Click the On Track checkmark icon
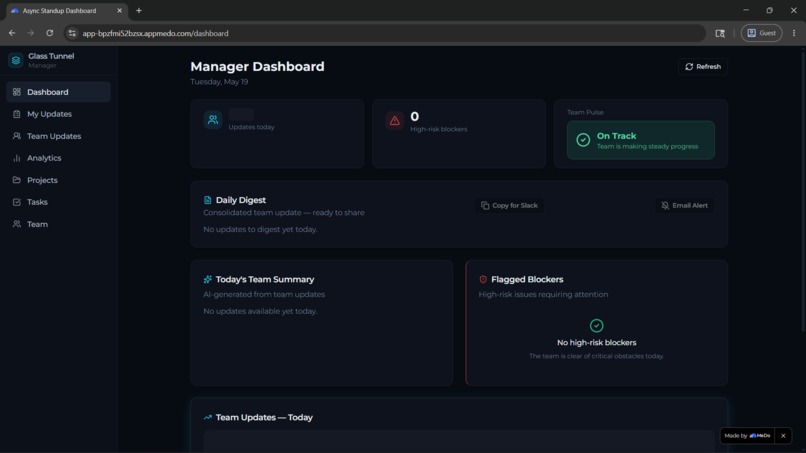Image resolution: width=806 pixels, height=453 pixels. pyautogui.click(x=583, y=140)
